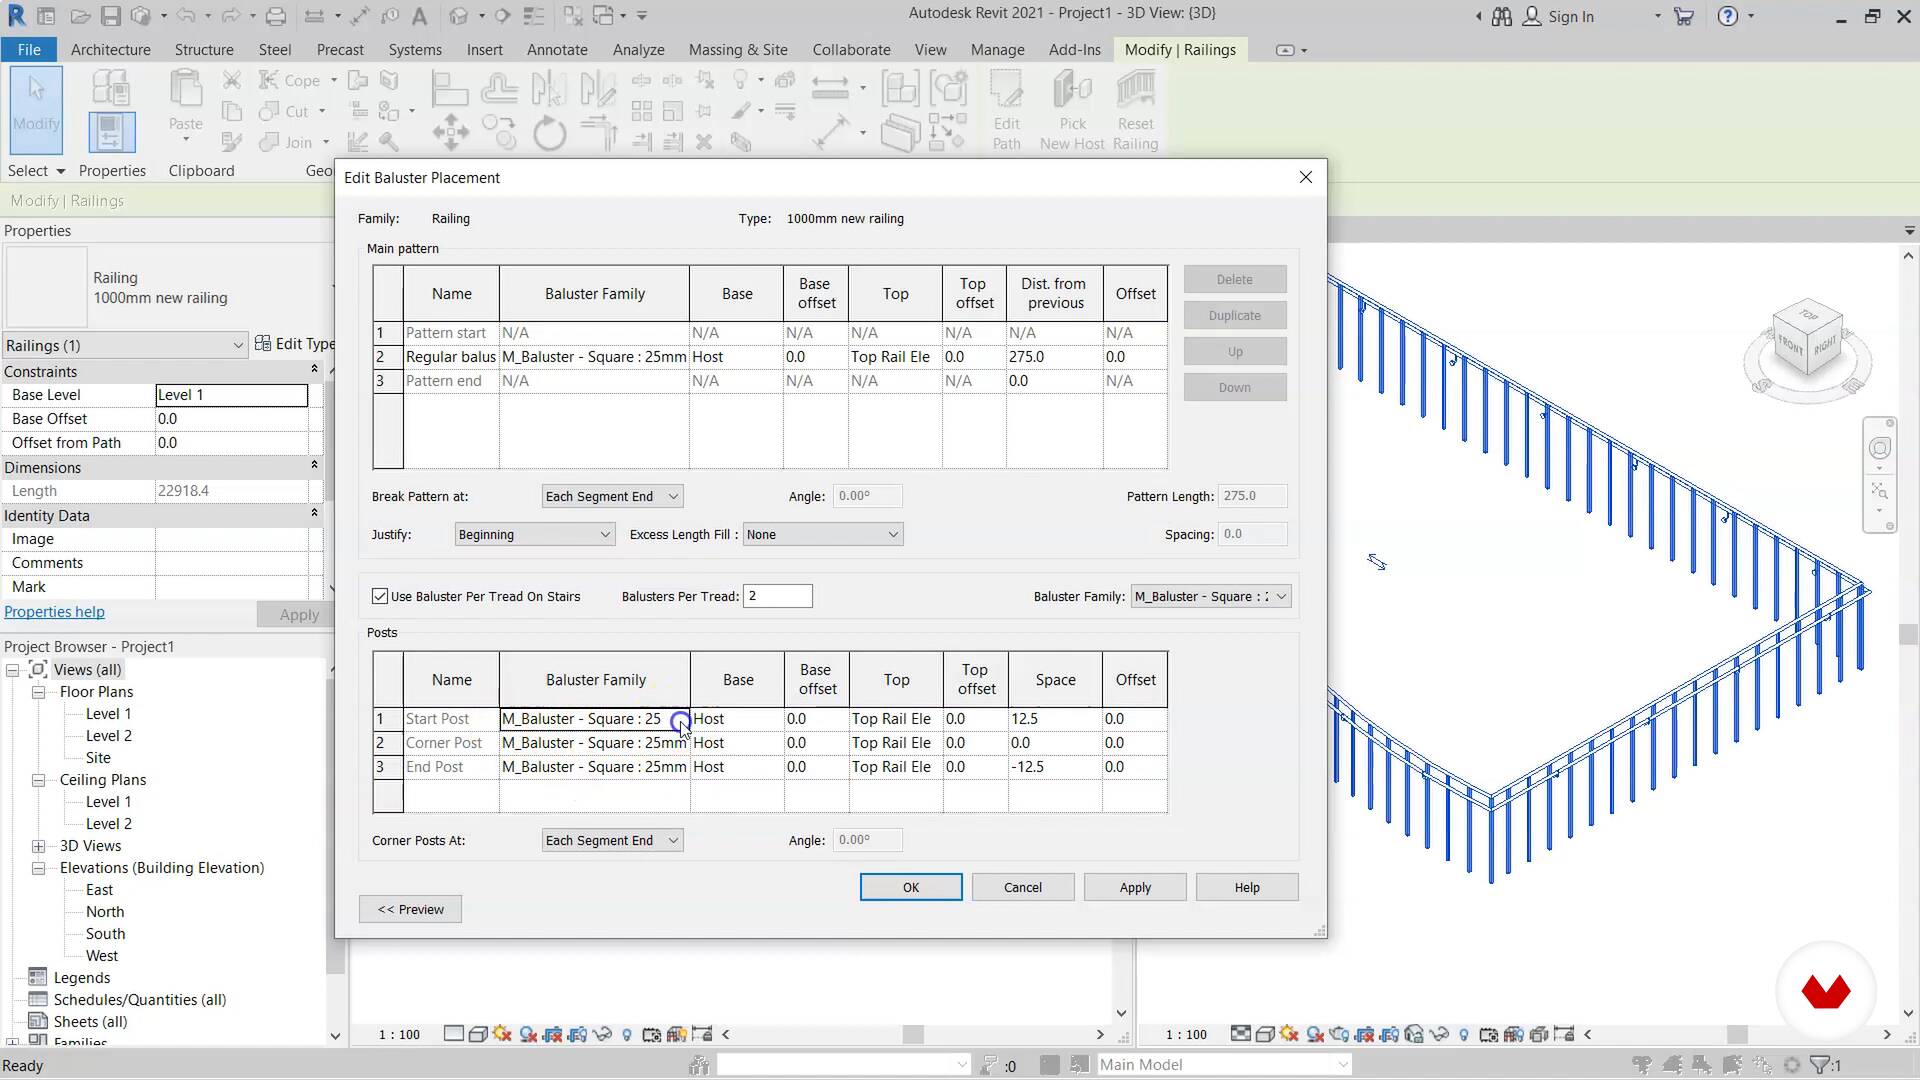The image size is (1920, 1080).
Task: Switch to the Manage ribbon tab
Action: point(997,49)
